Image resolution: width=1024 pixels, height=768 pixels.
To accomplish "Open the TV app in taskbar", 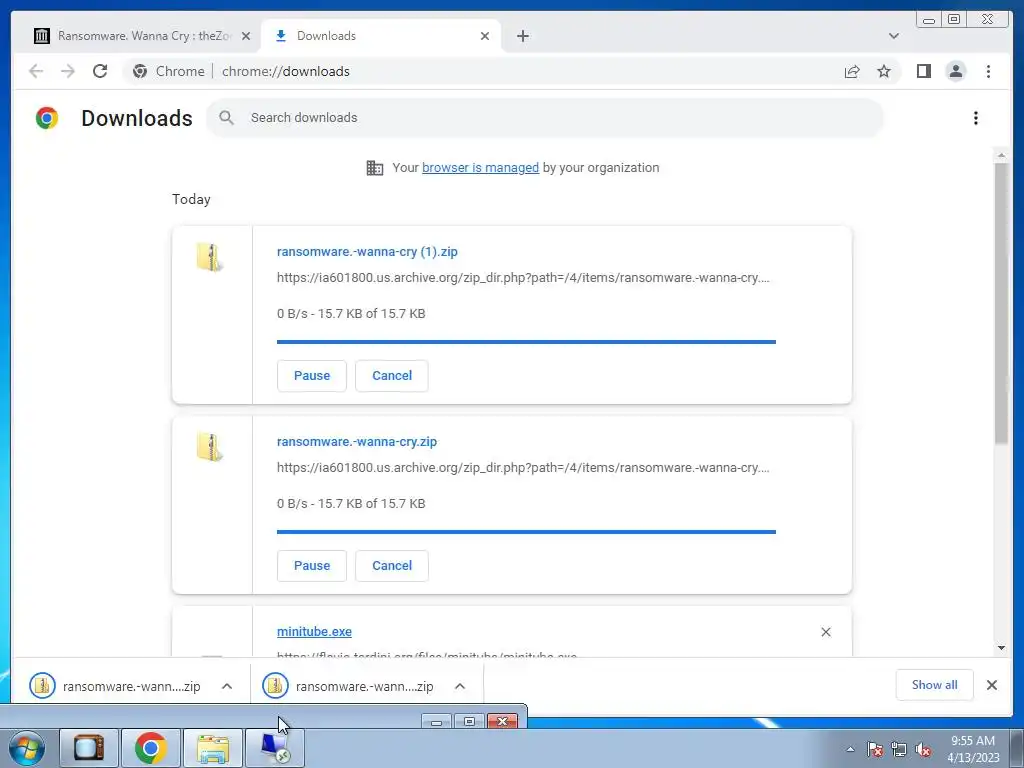I will pos(89,748).
